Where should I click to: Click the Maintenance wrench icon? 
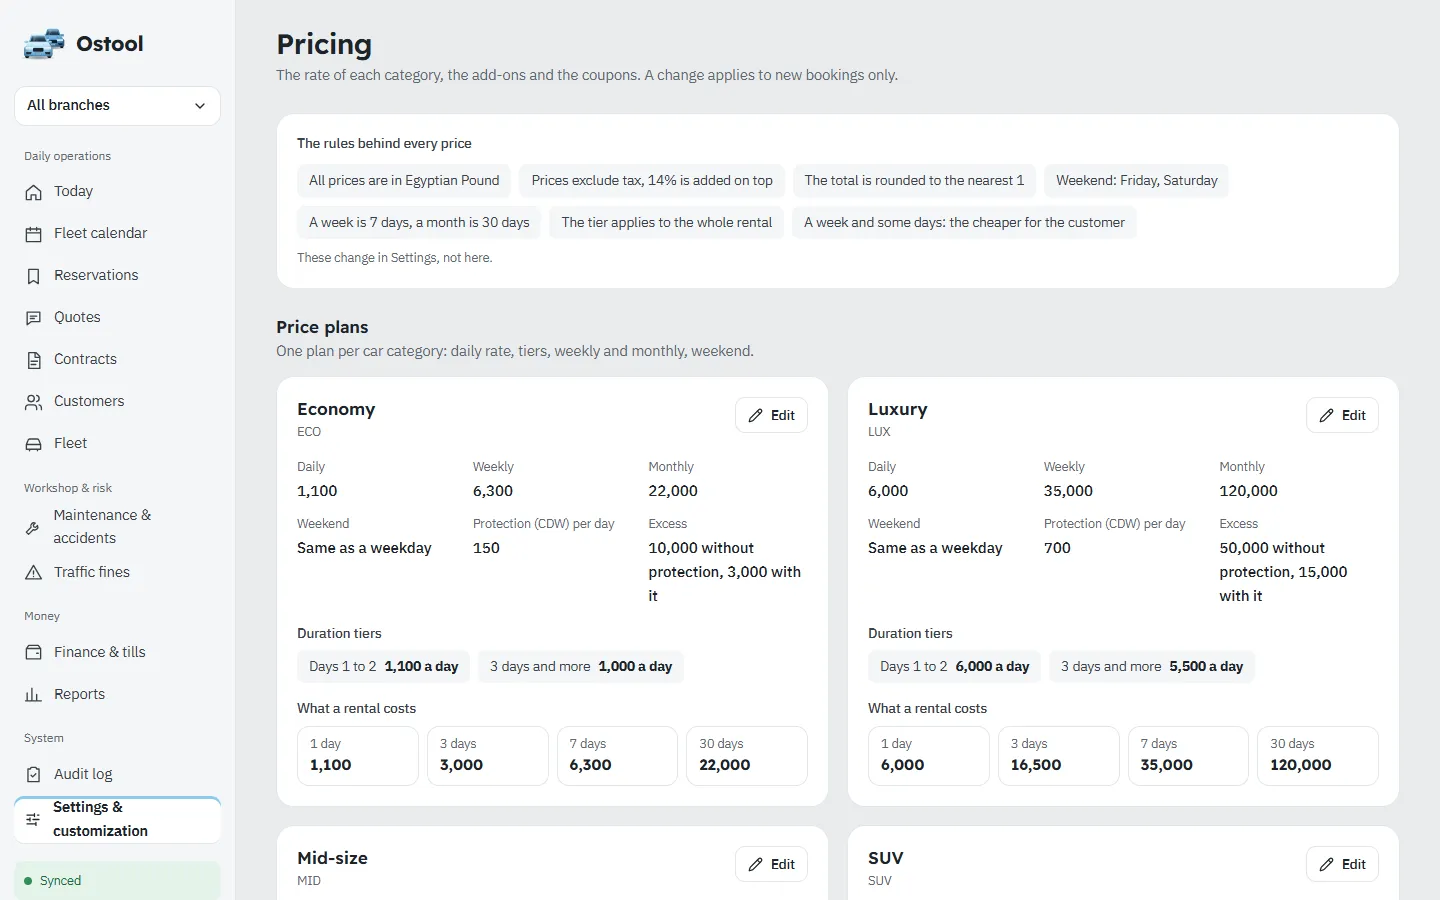tap(33, 527)
